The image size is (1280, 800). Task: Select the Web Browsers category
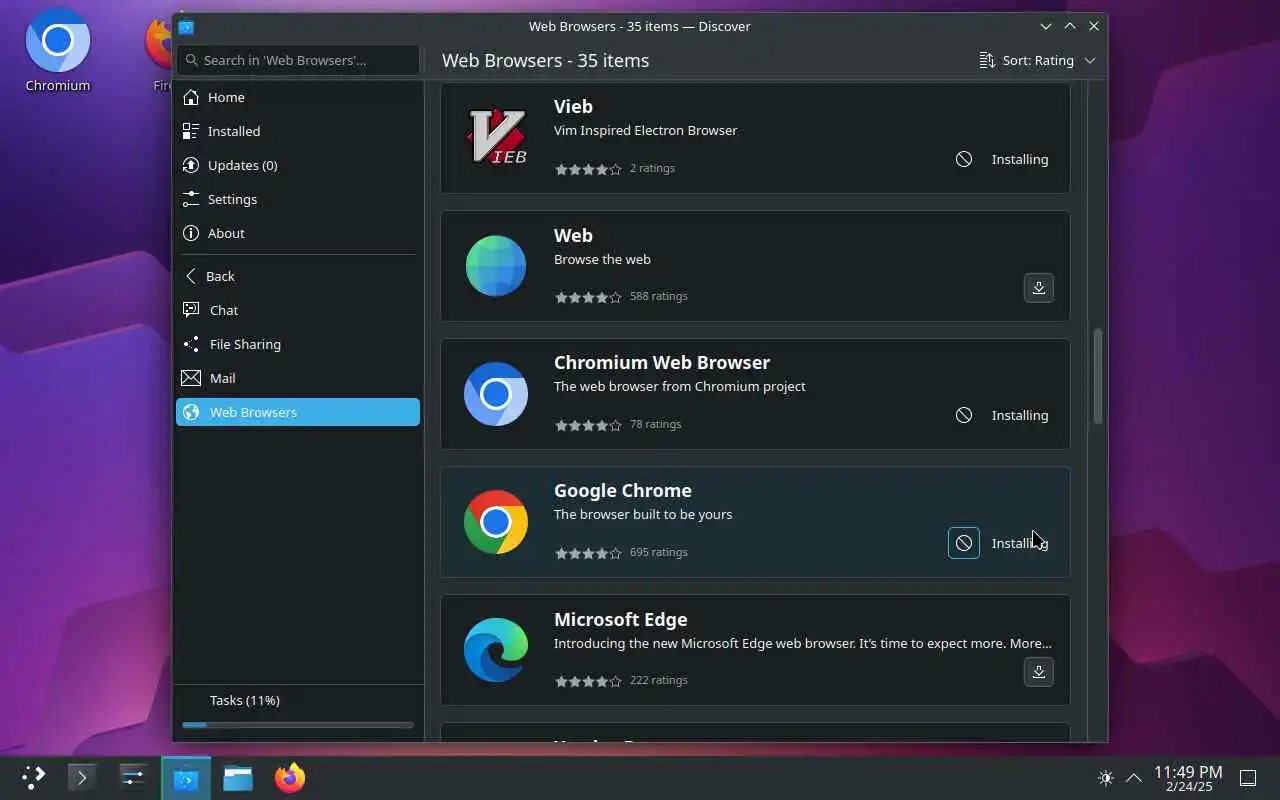click(298, 412)
